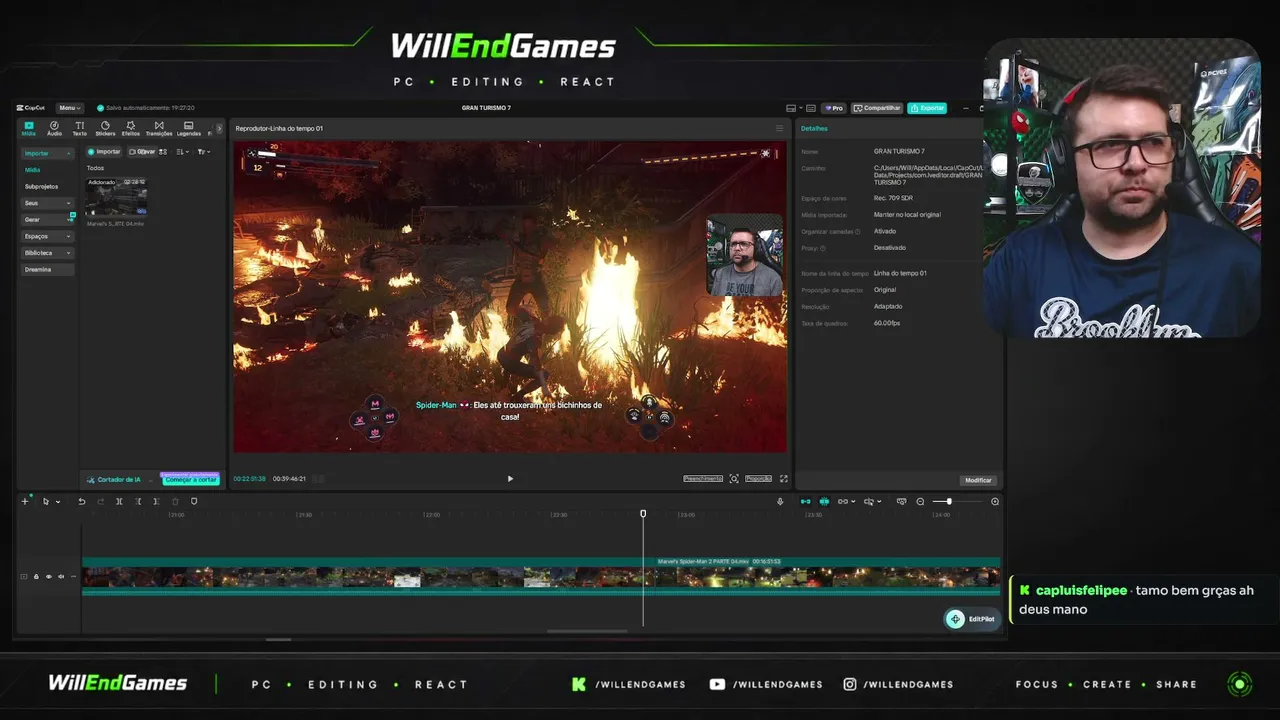Adjust the timeline zoom slider
The height and width of the screenshot is (720, 1280).
coord(949,501)
